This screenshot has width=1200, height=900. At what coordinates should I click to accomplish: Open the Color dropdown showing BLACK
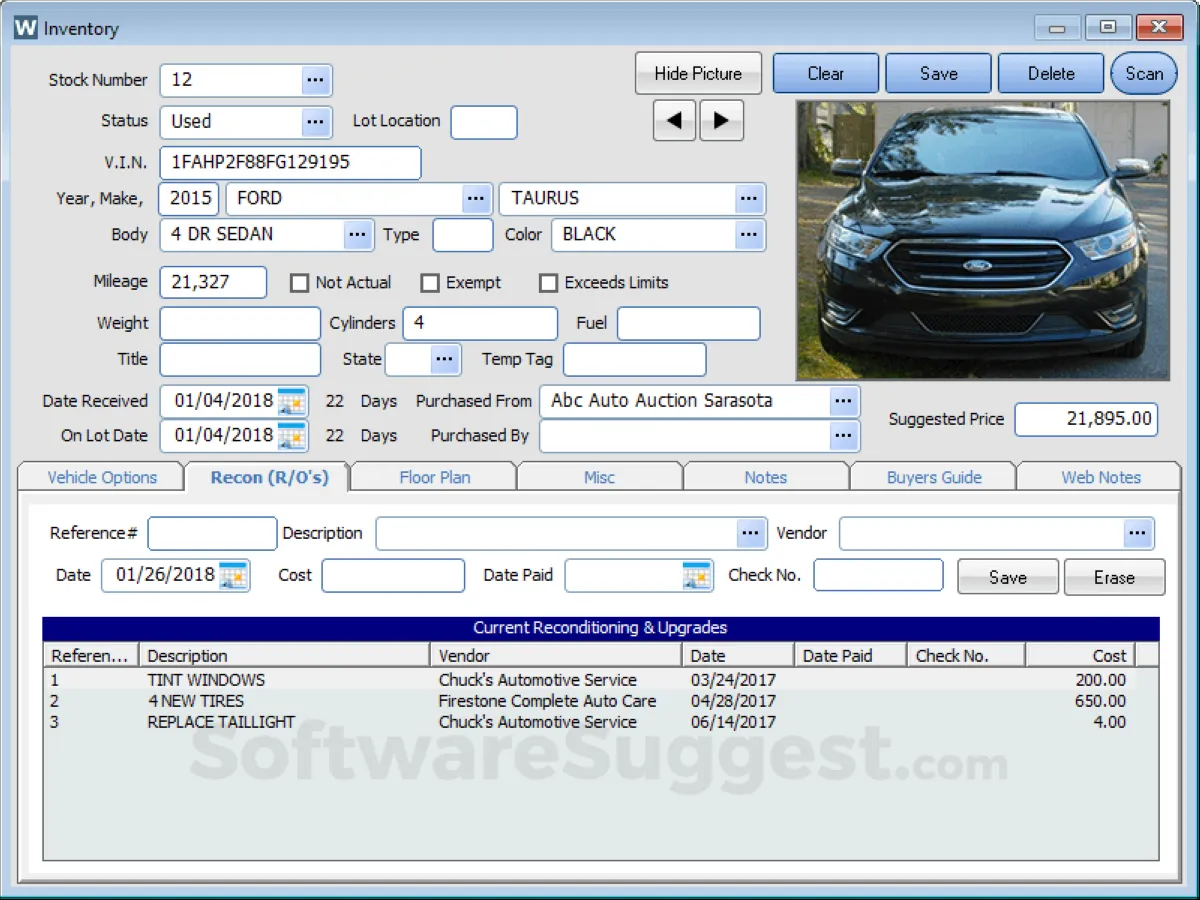748,234
